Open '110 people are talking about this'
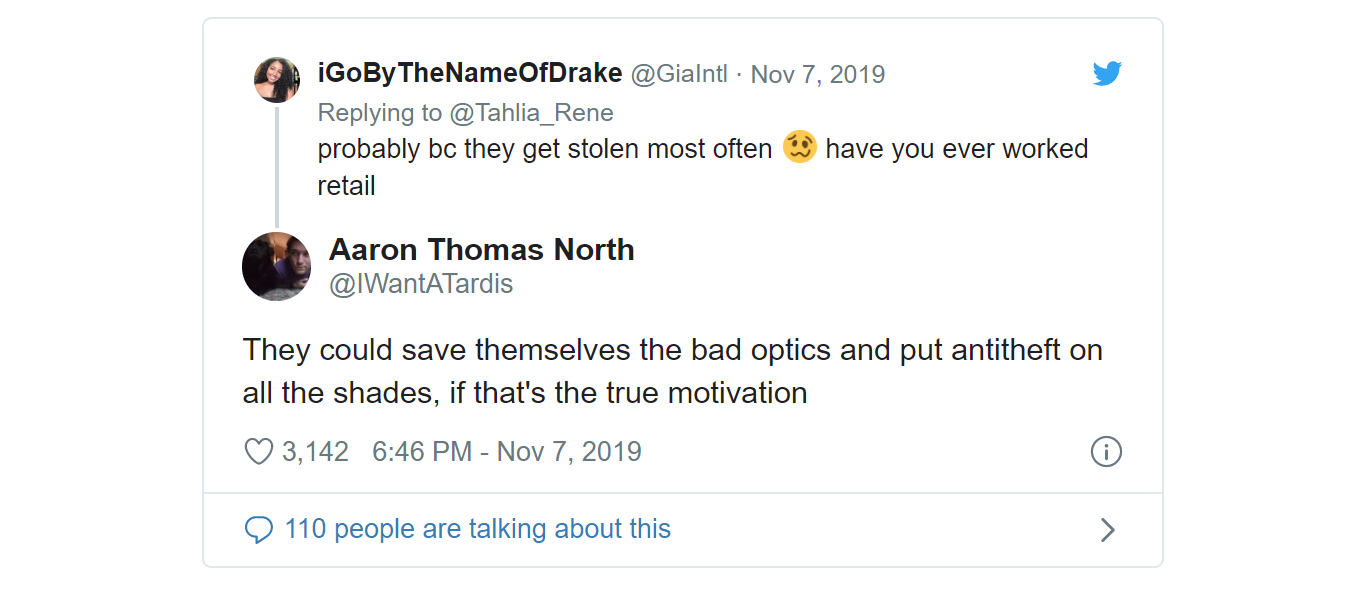 coord(478,529)
